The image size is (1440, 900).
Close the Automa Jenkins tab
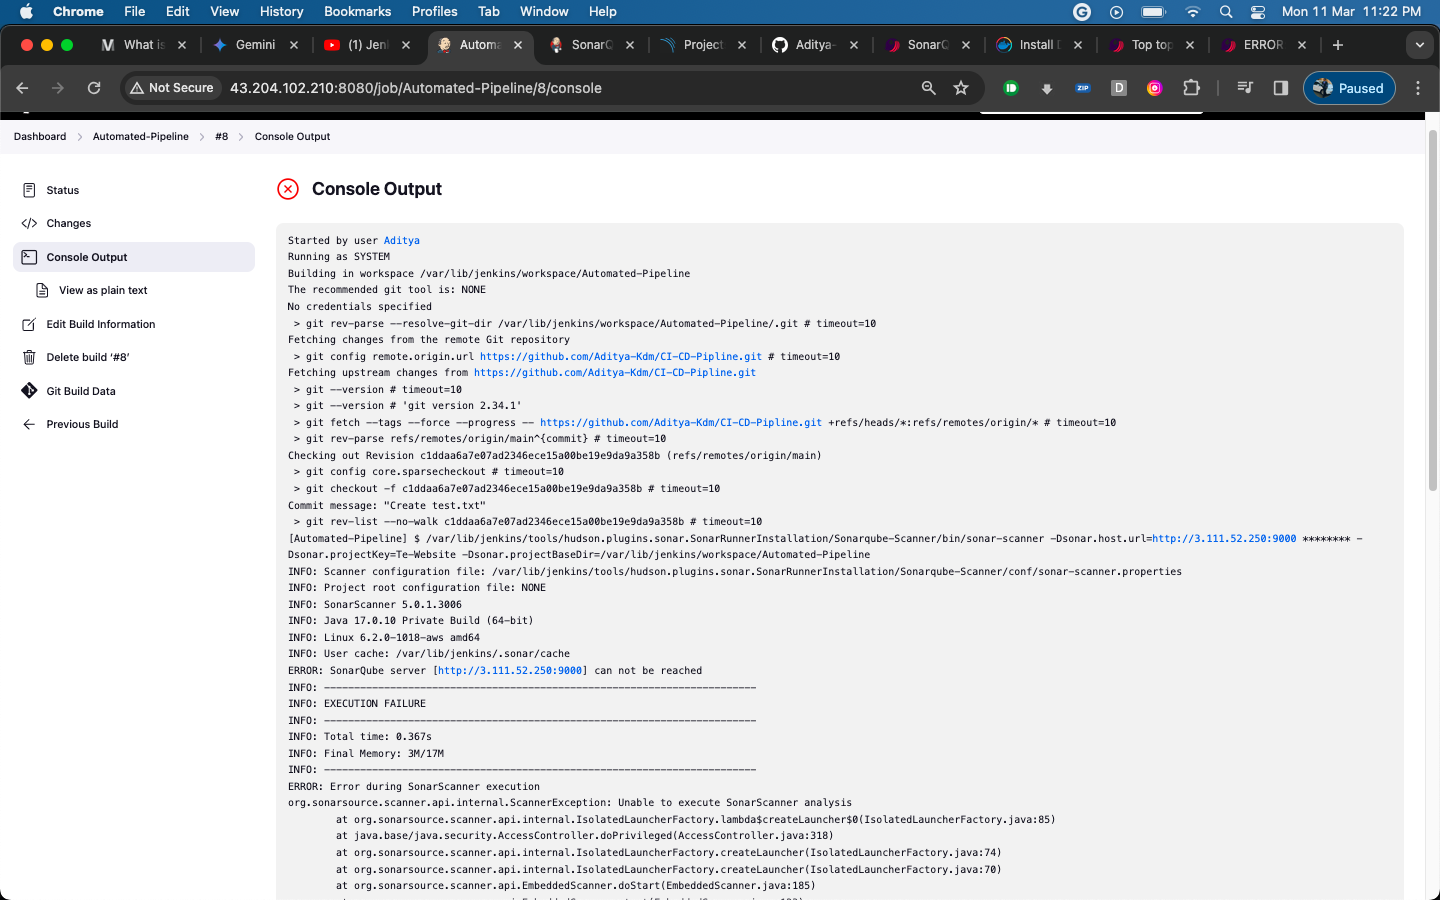(518, 45)
